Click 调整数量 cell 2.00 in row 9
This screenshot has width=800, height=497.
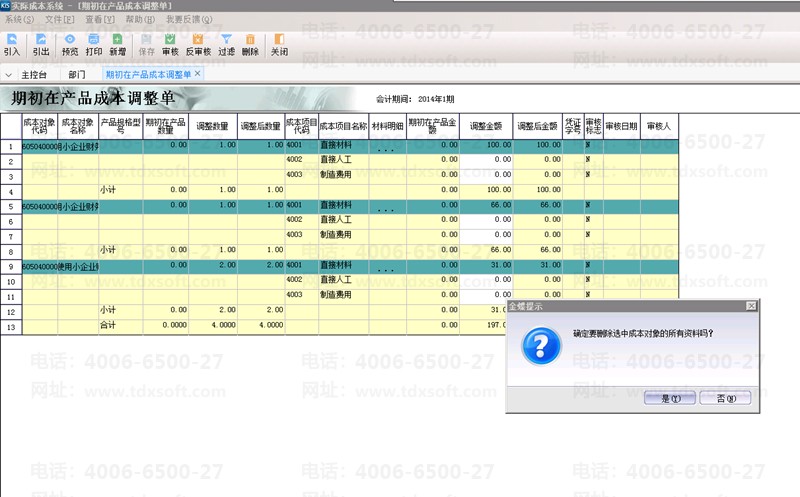click(x=213, y=266)
